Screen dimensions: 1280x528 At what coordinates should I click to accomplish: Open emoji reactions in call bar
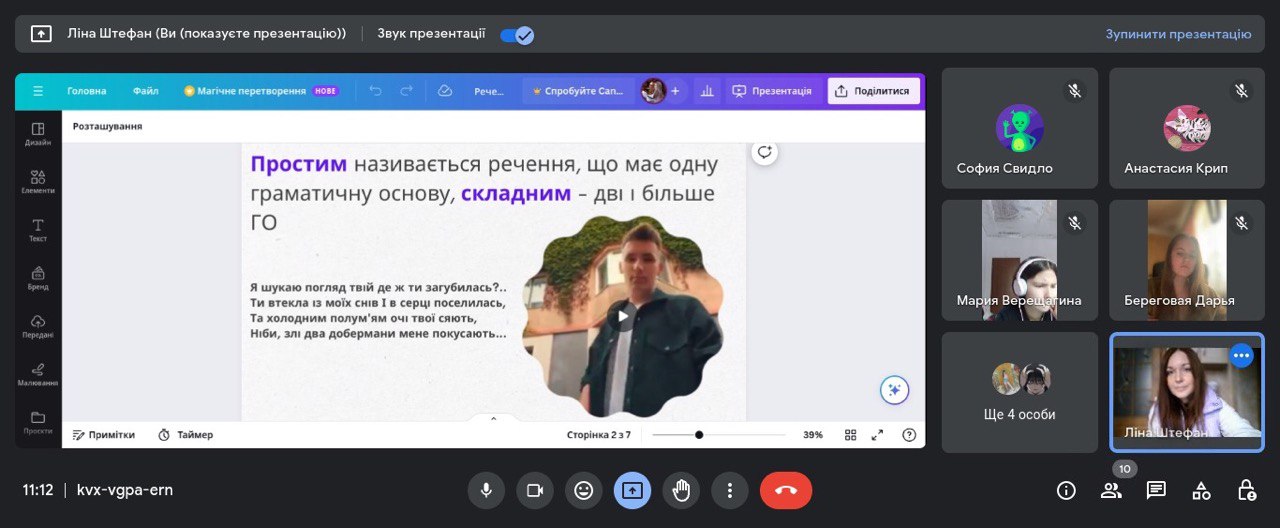583,490
